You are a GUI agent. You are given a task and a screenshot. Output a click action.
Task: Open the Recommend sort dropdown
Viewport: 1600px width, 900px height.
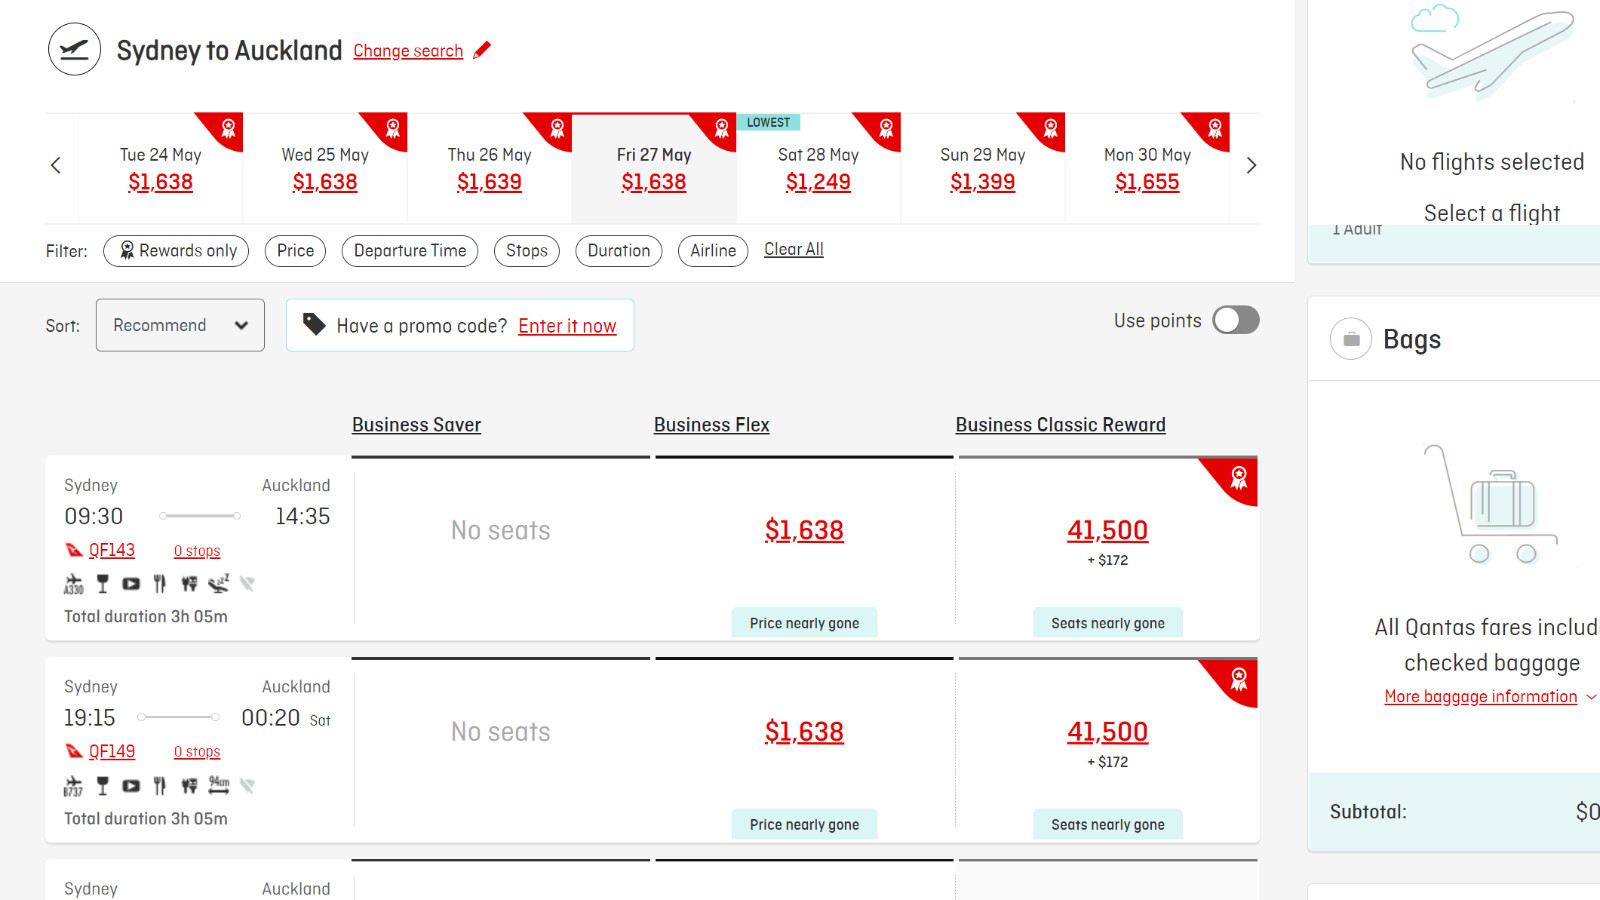coord(180,325)
